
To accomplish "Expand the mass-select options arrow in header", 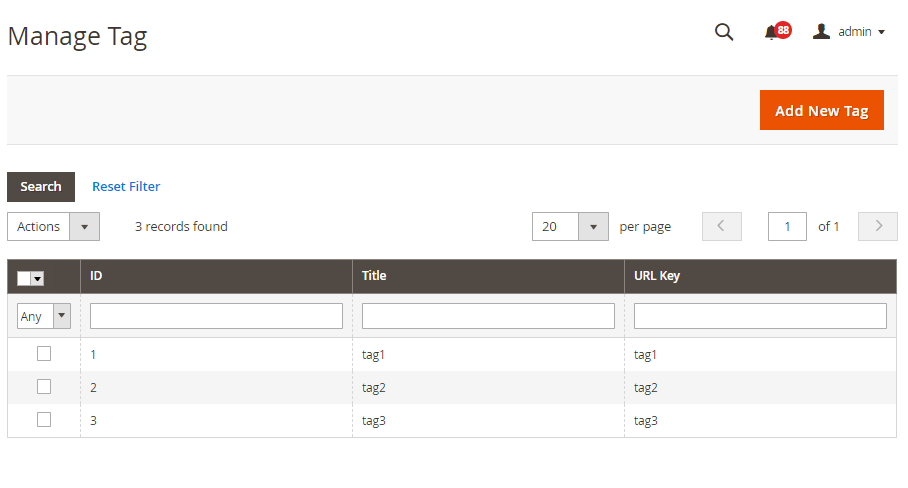I will click(38, 278).
